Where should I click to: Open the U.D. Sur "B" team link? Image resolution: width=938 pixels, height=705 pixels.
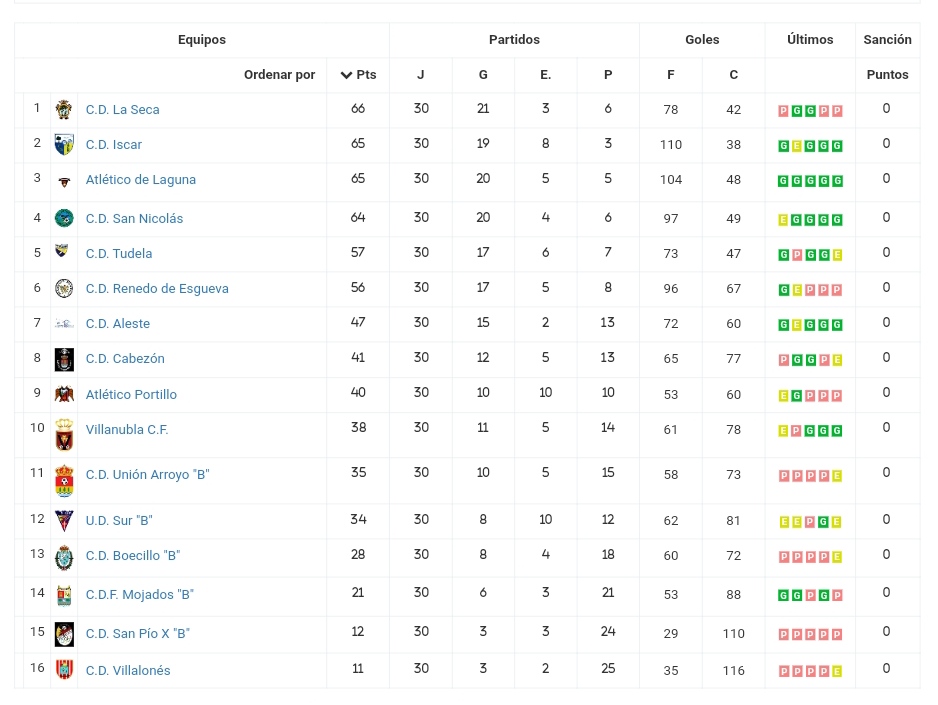(119, 521)
